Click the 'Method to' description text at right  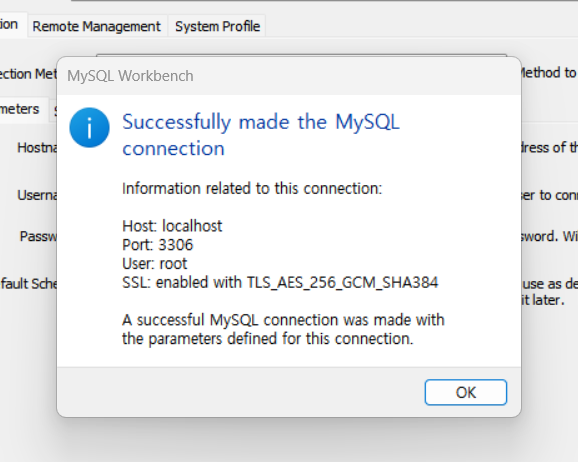click(549, 73)
